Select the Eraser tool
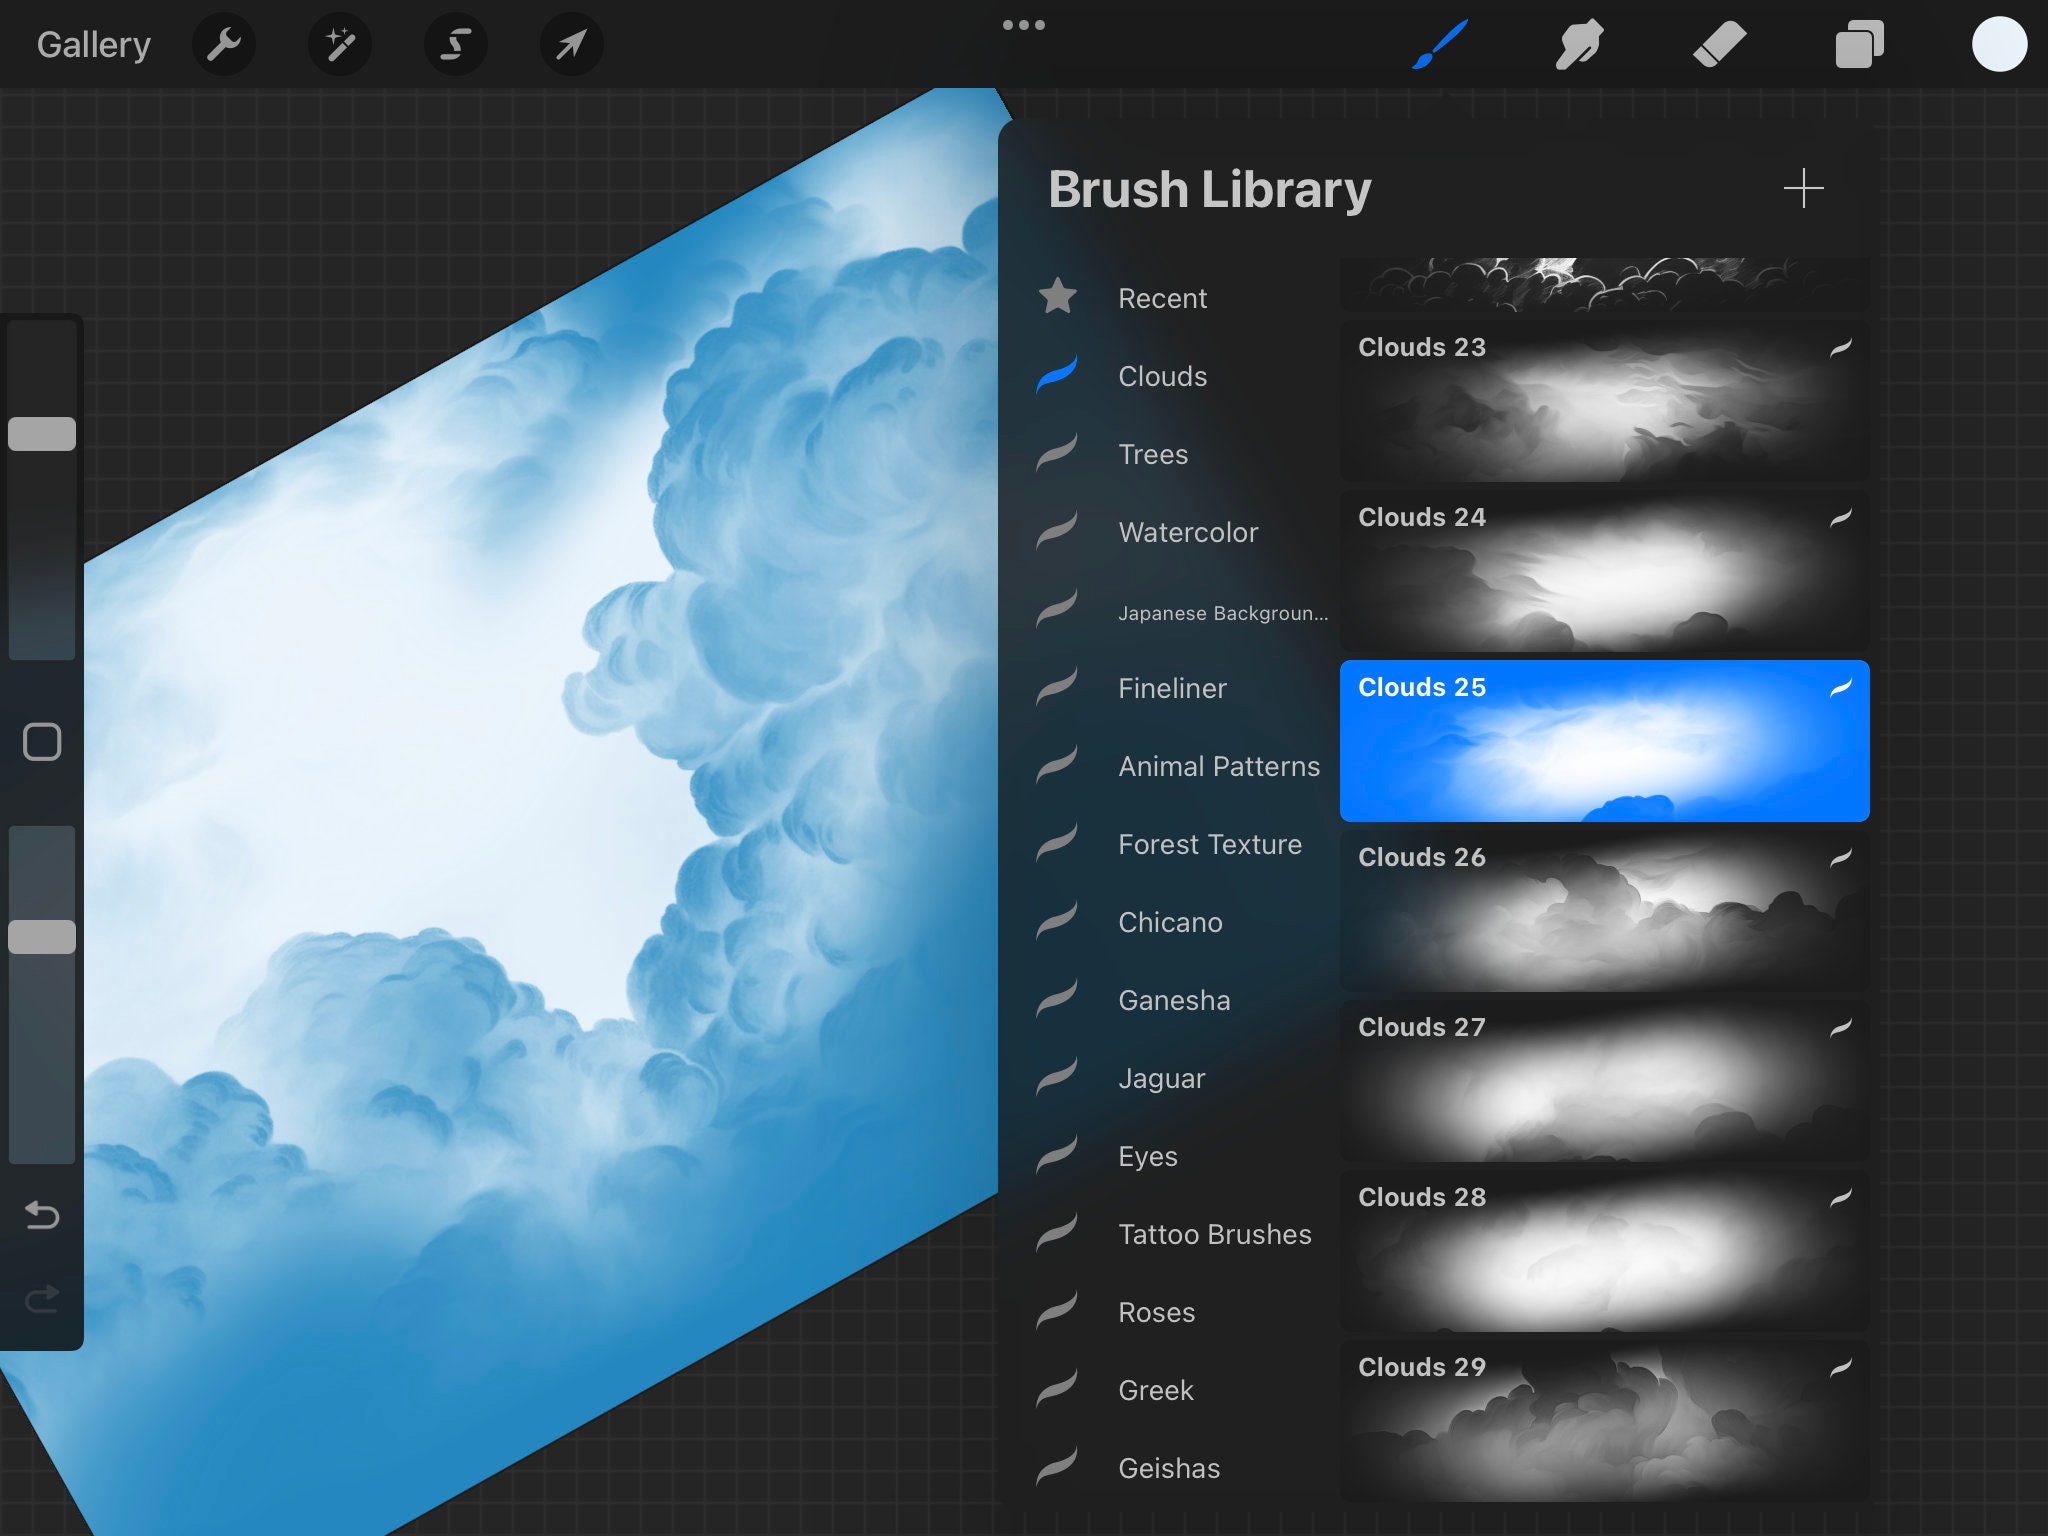Image resolution: width=2048 pixels, height=1536 pixels. (1719, 45)
